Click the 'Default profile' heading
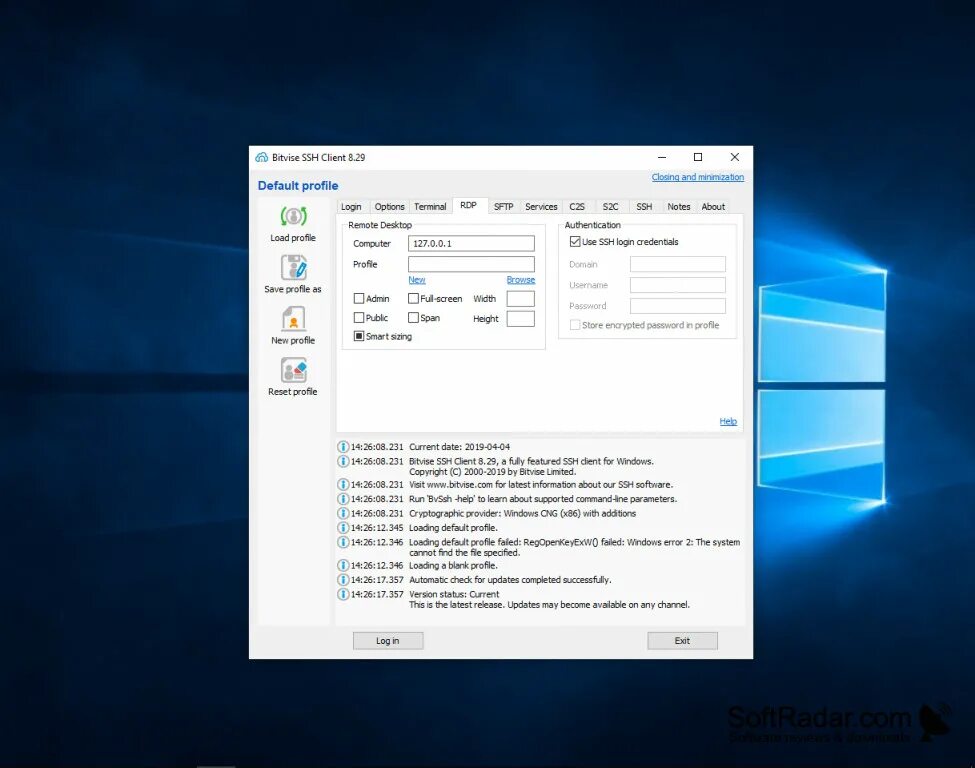975x768 pixels. click(298, 185)
